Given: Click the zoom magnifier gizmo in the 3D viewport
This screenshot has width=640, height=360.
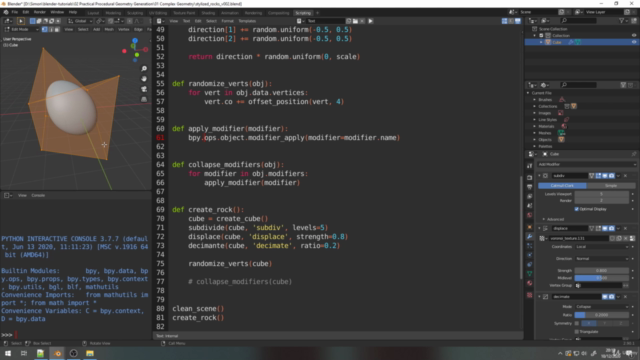Looking at the screenshot, I should (x=144, y=69).
